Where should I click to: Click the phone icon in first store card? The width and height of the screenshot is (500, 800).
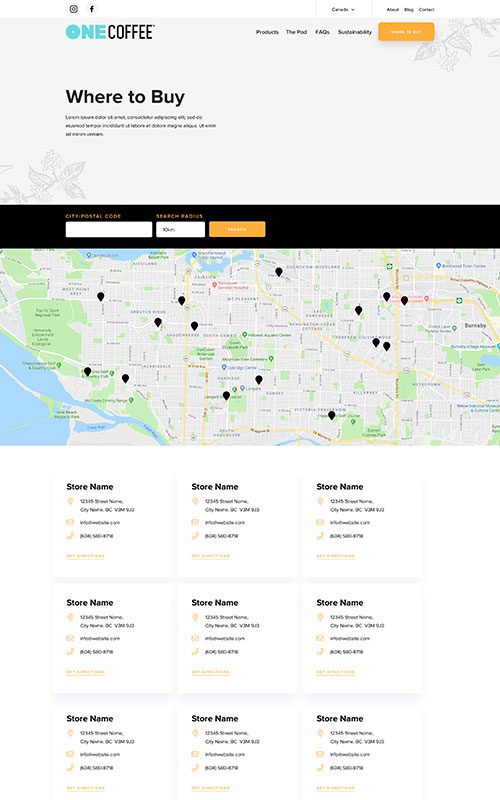70,535
